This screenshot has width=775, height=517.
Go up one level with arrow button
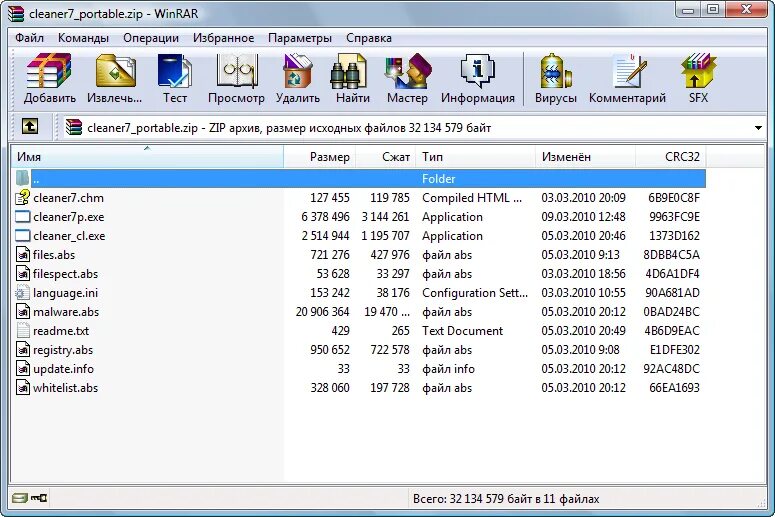click(x=30, y=127)
